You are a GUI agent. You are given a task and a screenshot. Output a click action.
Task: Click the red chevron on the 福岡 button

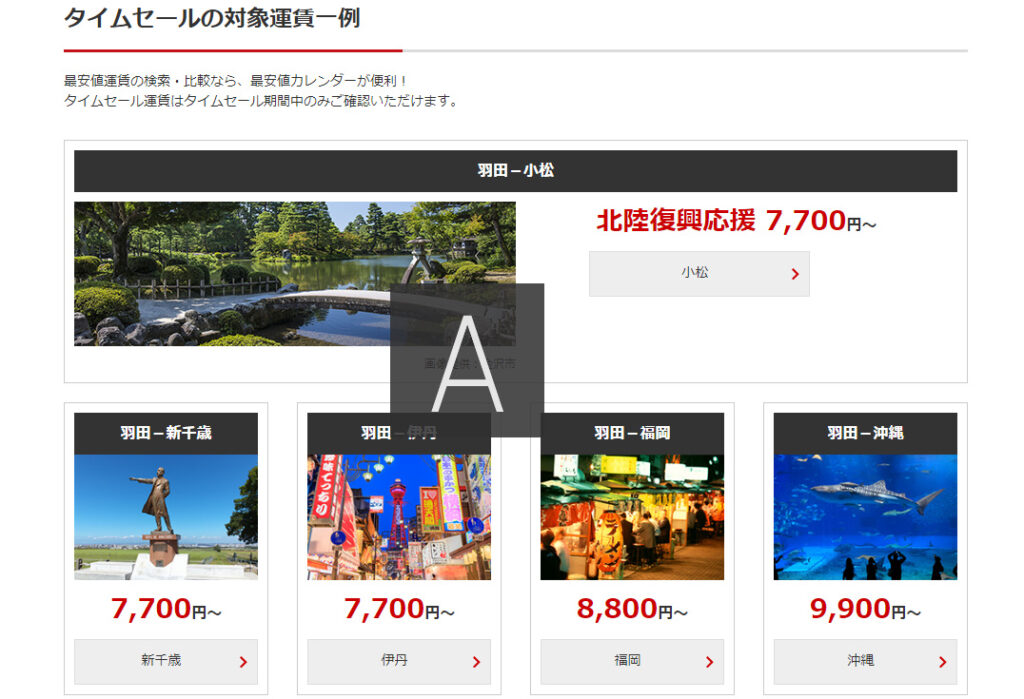click(709, 662)
